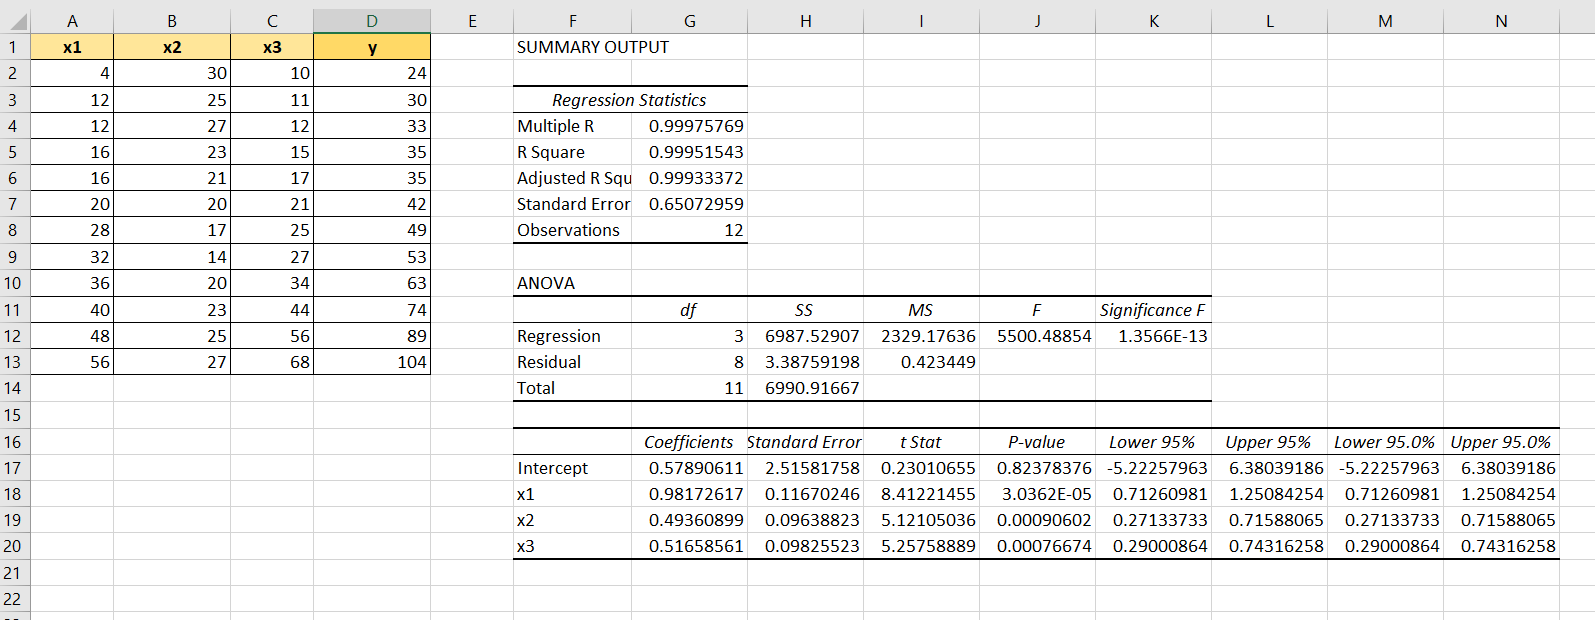The image size is (1595, 620).
Task: Select the Observations value 12
Action: point(732,230)
